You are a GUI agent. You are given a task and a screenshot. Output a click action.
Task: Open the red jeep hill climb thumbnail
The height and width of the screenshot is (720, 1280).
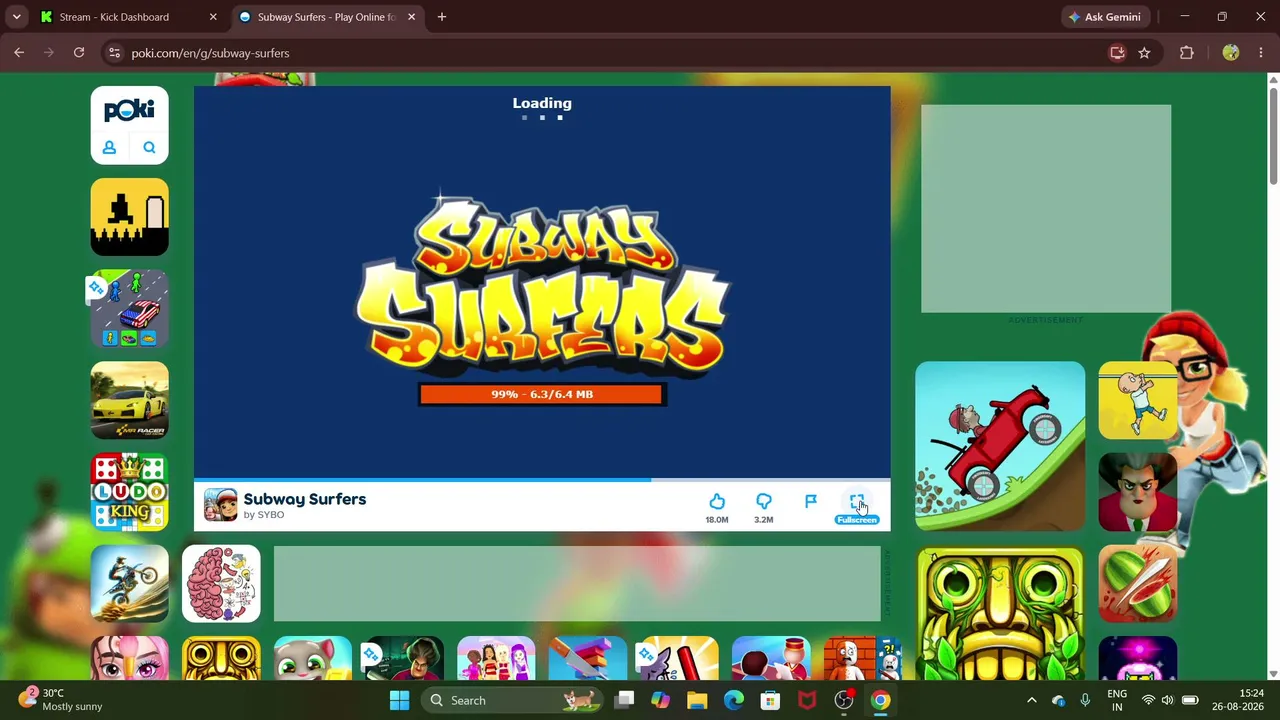pos(1000,446)
